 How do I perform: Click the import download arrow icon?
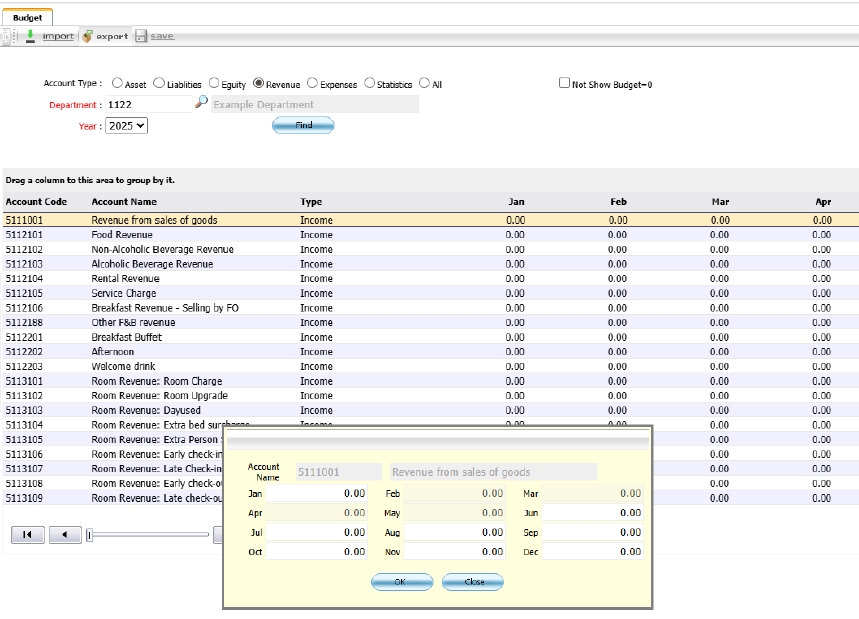point(30,36)
